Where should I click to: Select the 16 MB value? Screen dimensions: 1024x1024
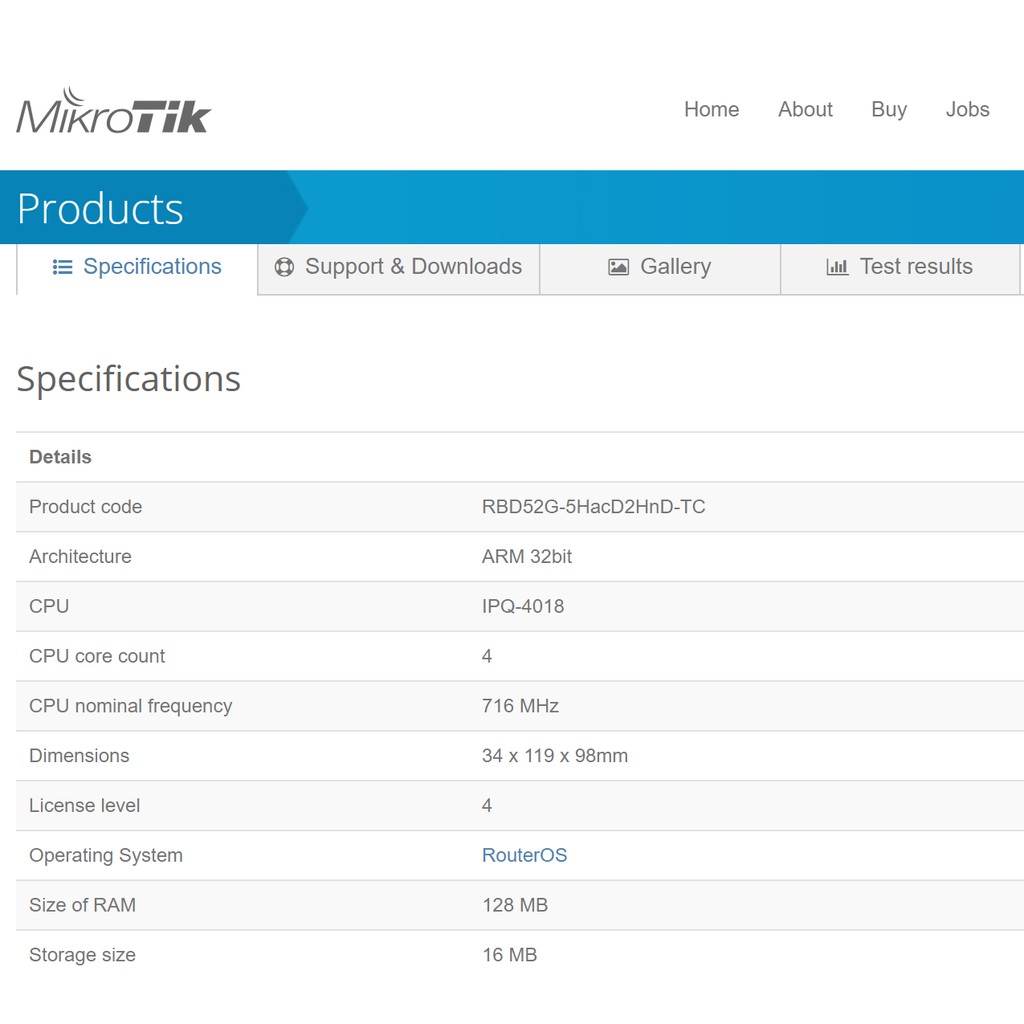[509, 955]
